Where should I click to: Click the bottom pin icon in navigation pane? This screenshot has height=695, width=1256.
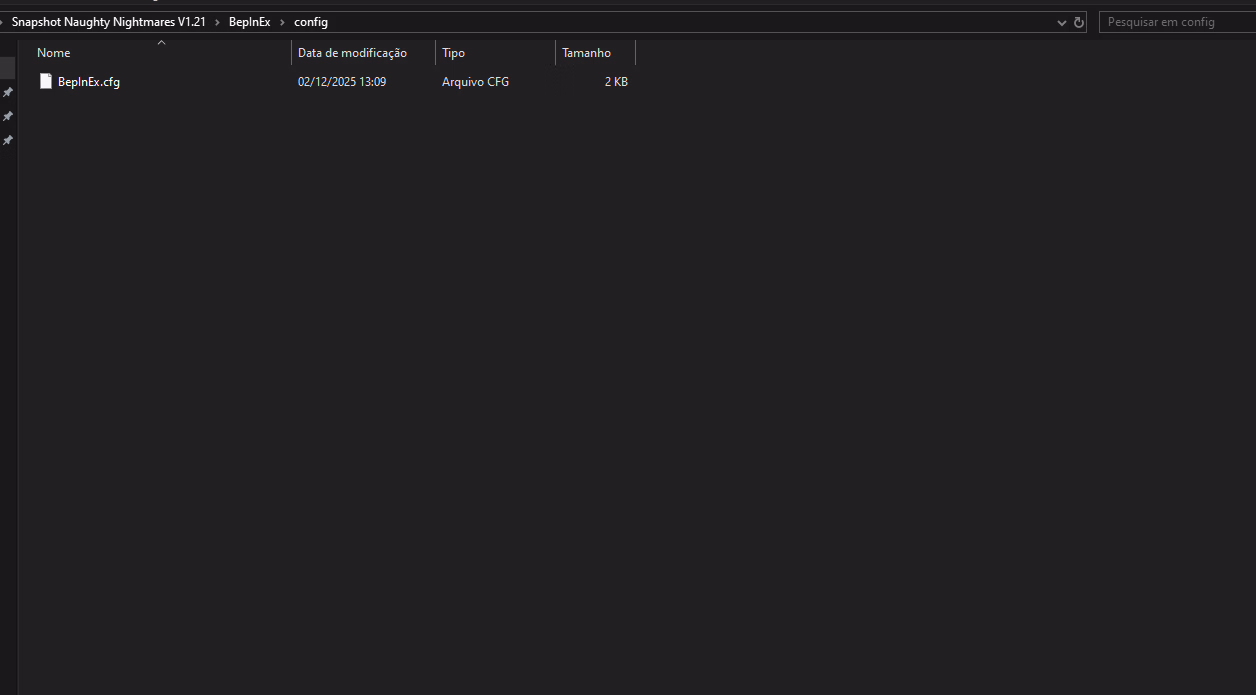tap(8, 140)
